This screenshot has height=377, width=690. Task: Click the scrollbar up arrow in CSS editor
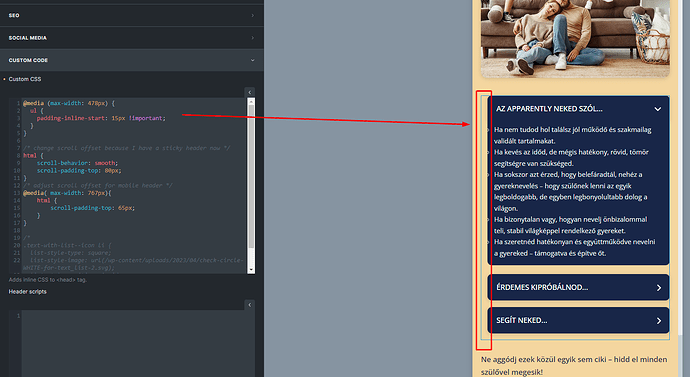[x=251, y=102]
